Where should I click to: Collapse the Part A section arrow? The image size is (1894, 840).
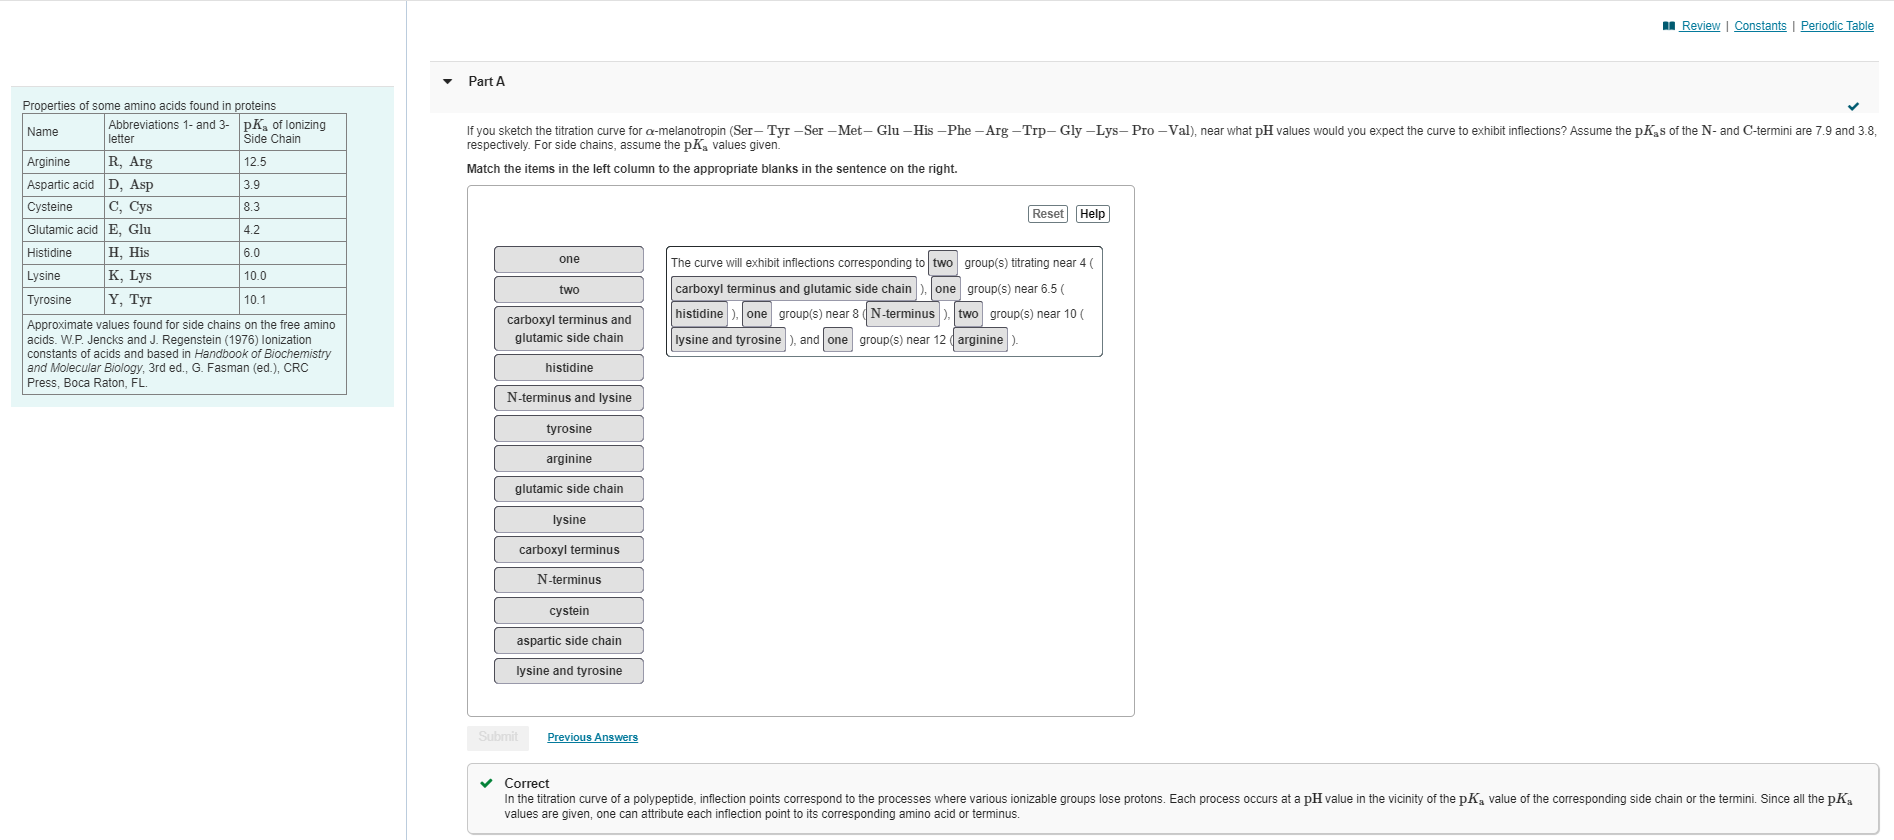click(x=448, y=82)
